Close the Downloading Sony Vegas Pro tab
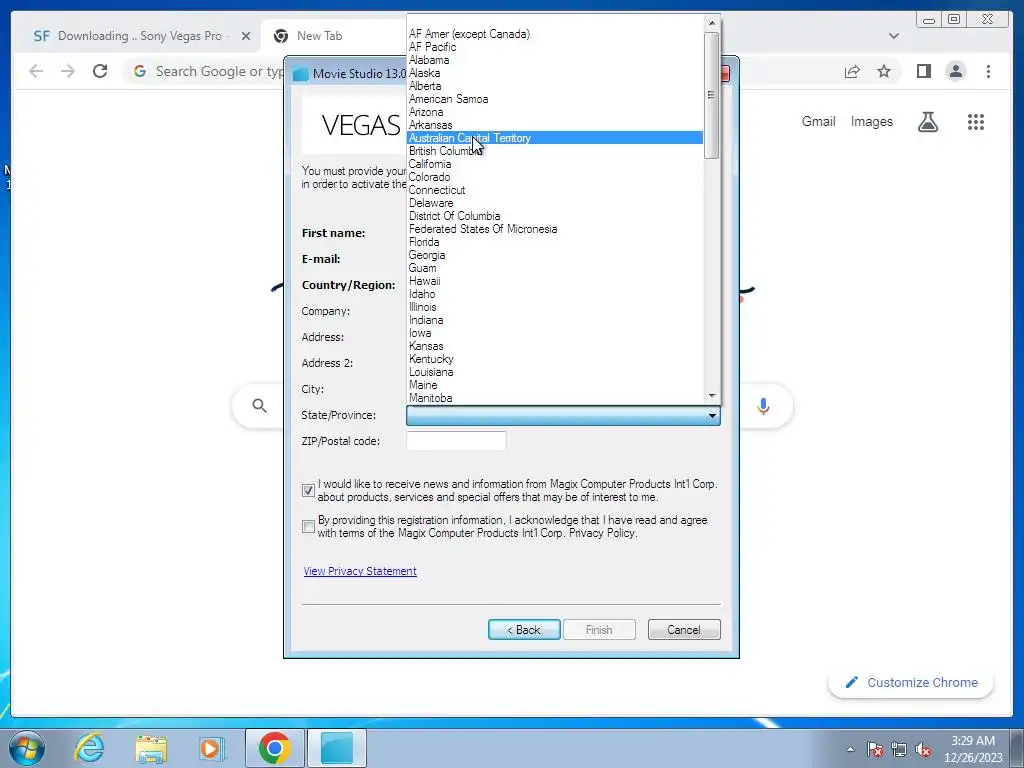This screenshot has width=1024, height=768. 246,36
